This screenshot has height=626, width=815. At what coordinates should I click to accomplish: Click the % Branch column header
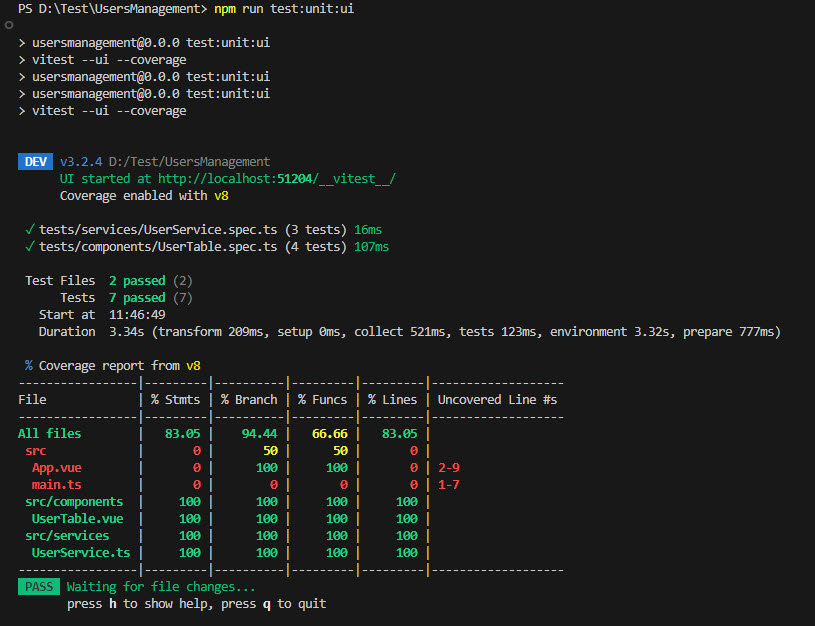pyautogui.click(x=249, y=400)
